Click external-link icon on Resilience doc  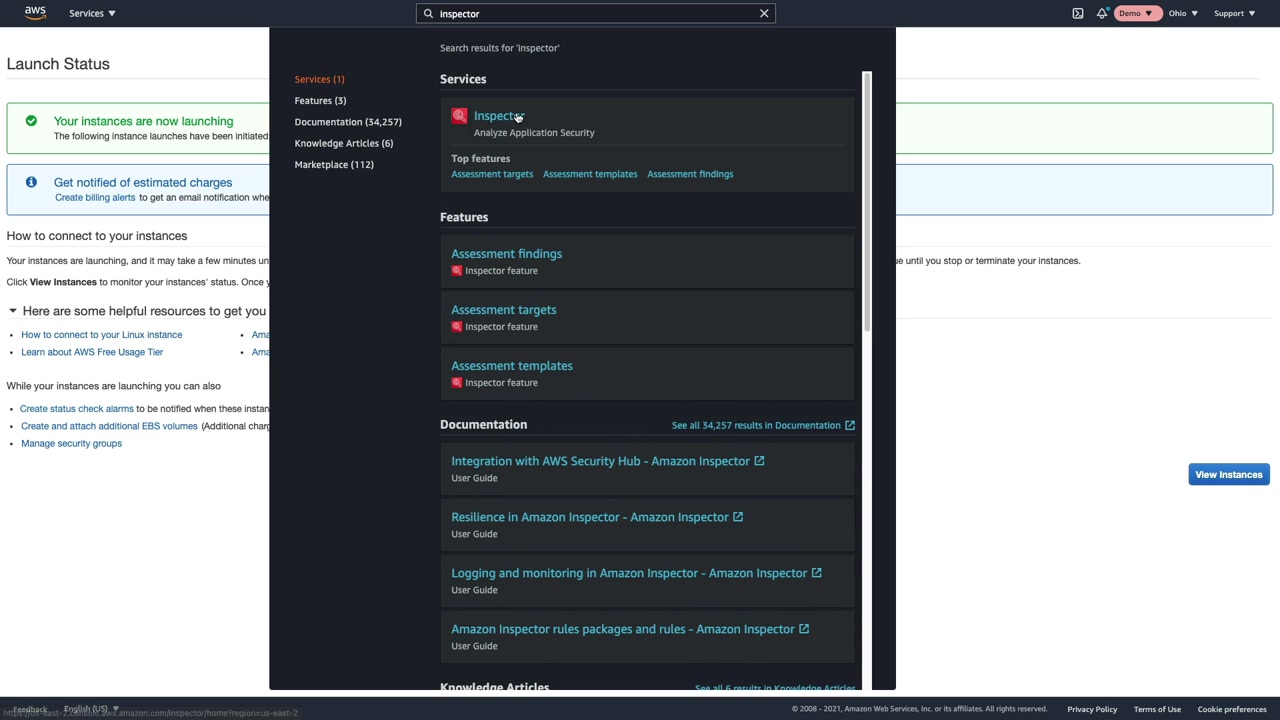point(738,517)
